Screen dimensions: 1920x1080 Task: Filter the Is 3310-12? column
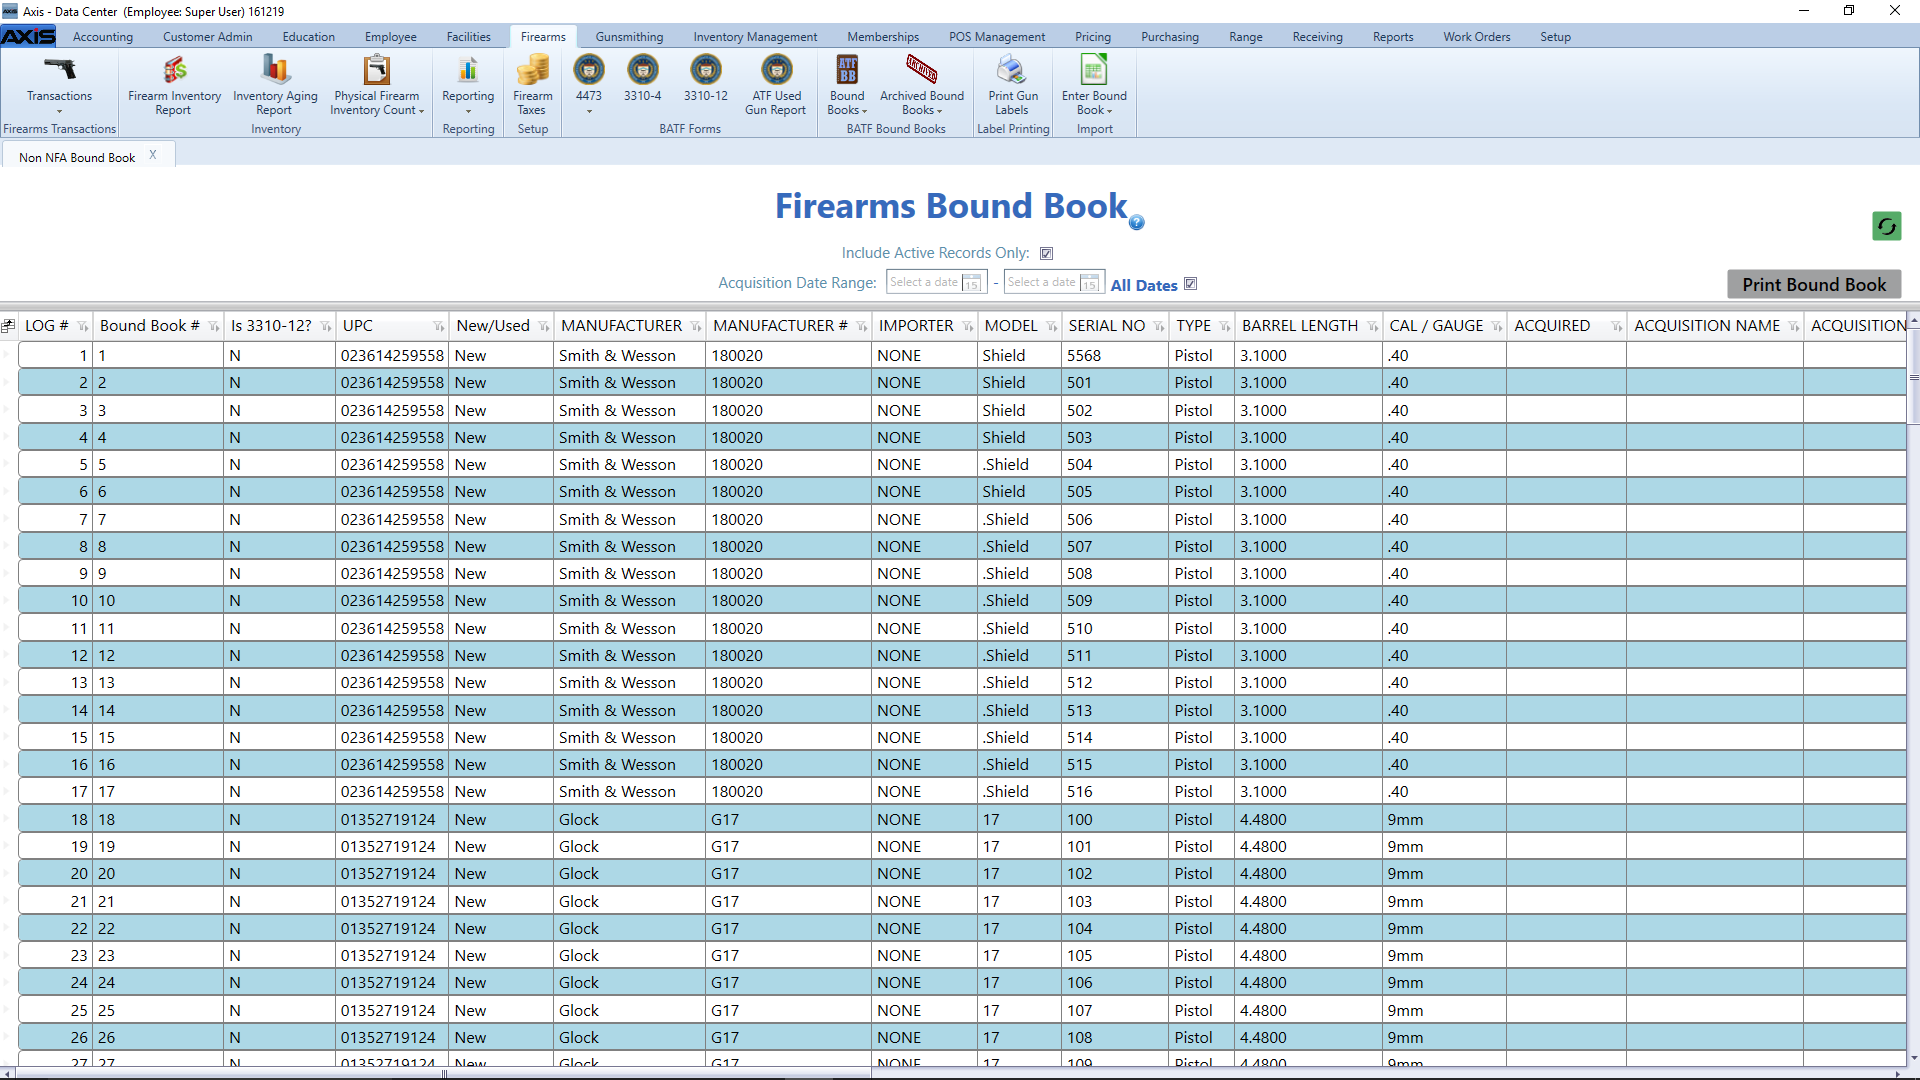coord(326,327)
